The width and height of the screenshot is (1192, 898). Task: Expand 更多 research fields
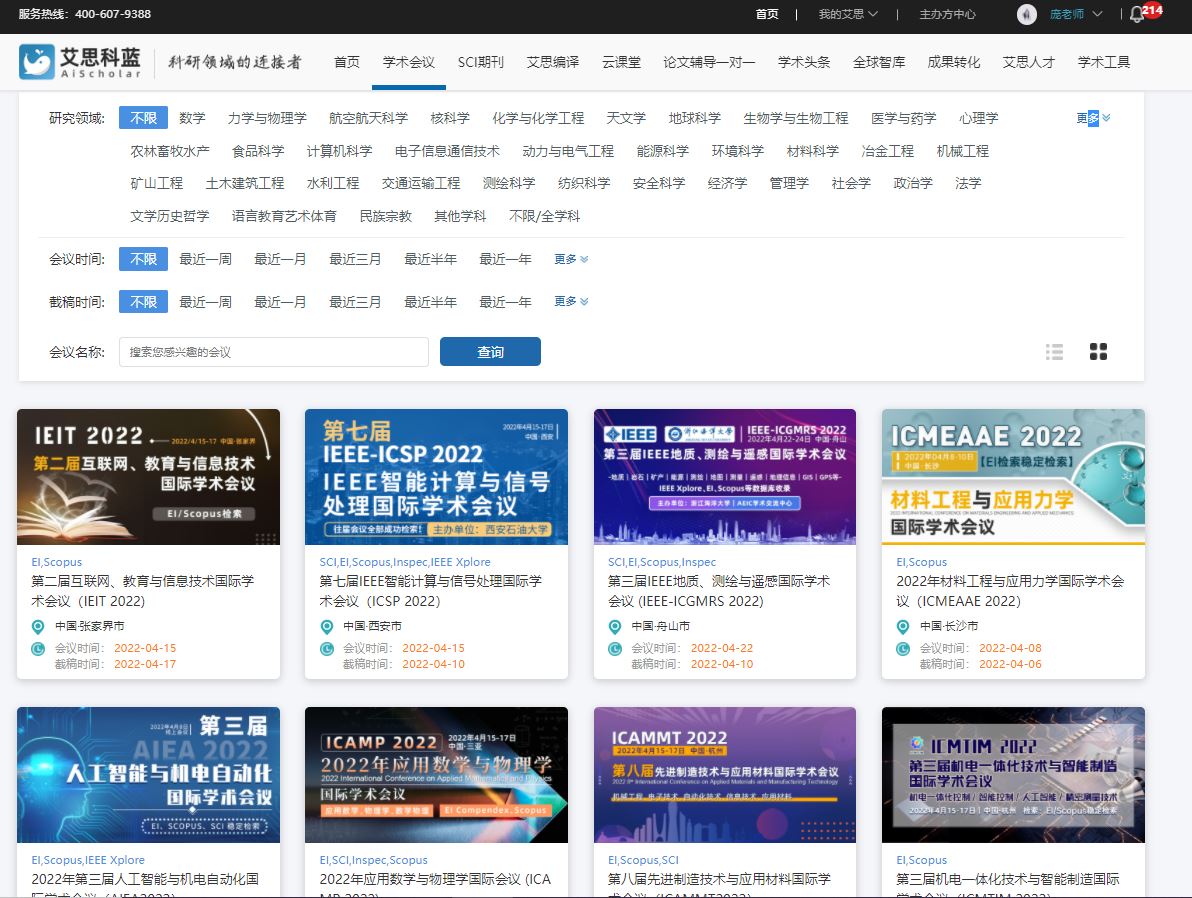1093,118
